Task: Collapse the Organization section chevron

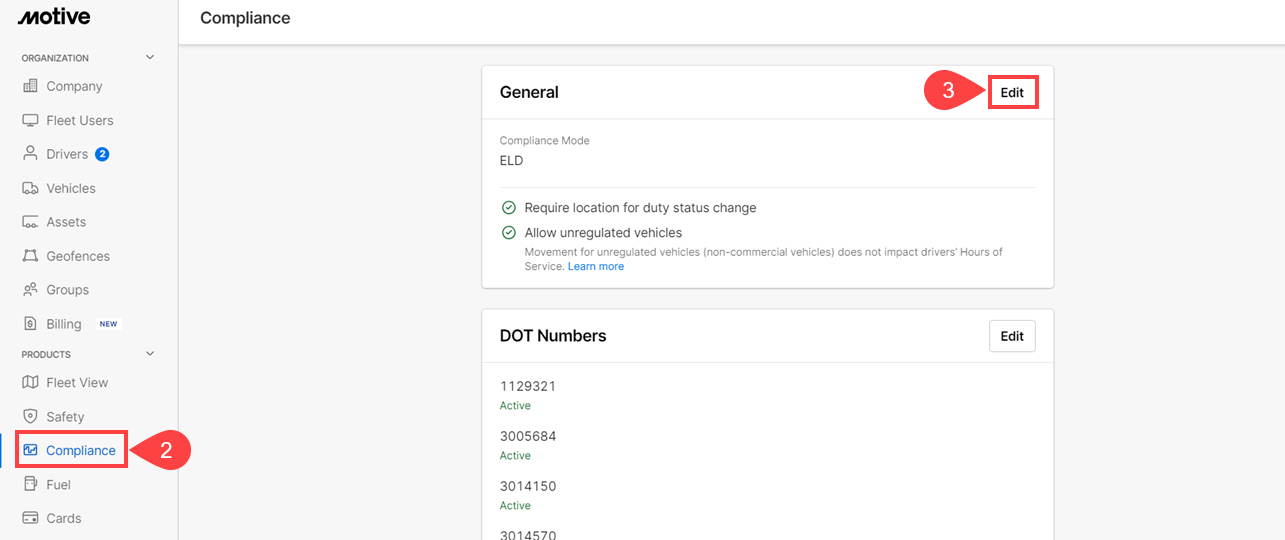Action: click(150, 58)
